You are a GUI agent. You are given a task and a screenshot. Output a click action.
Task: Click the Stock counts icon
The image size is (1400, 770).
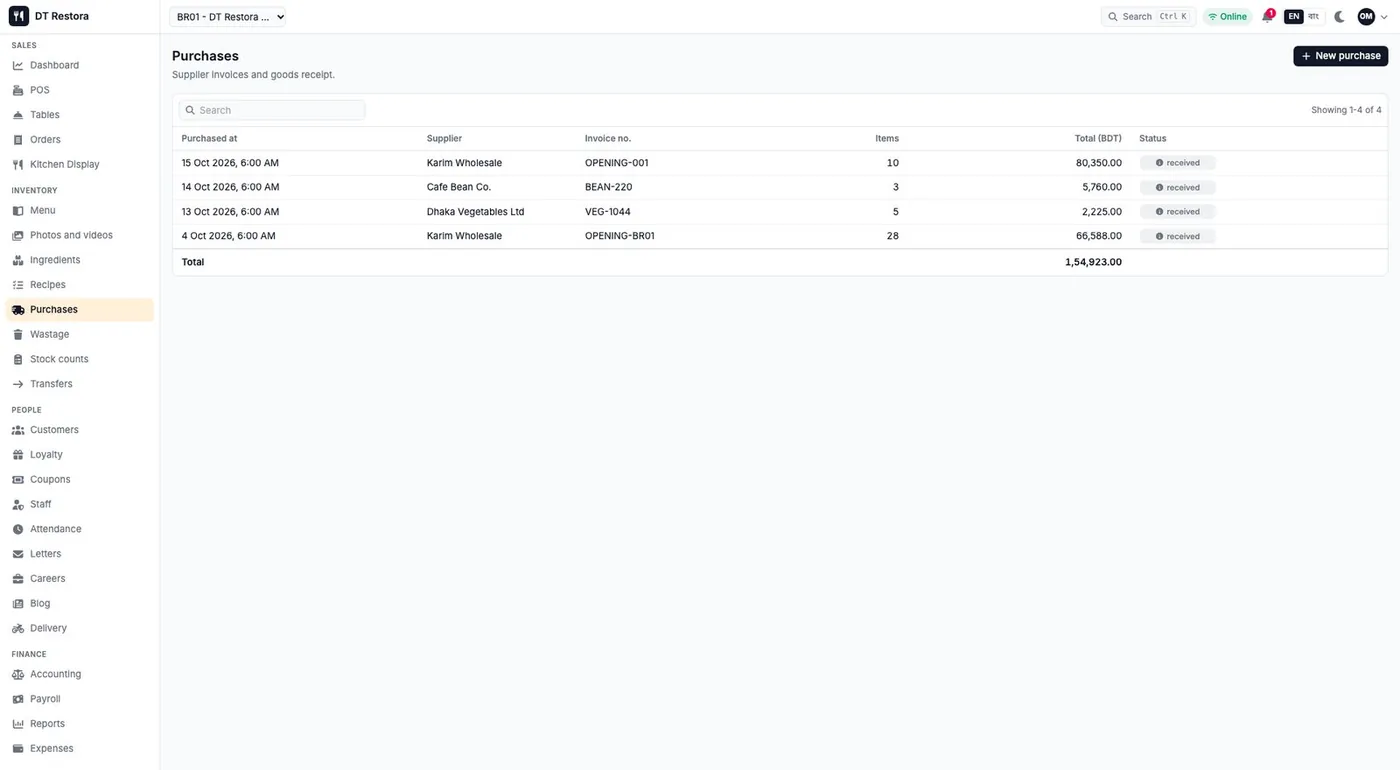18,359
